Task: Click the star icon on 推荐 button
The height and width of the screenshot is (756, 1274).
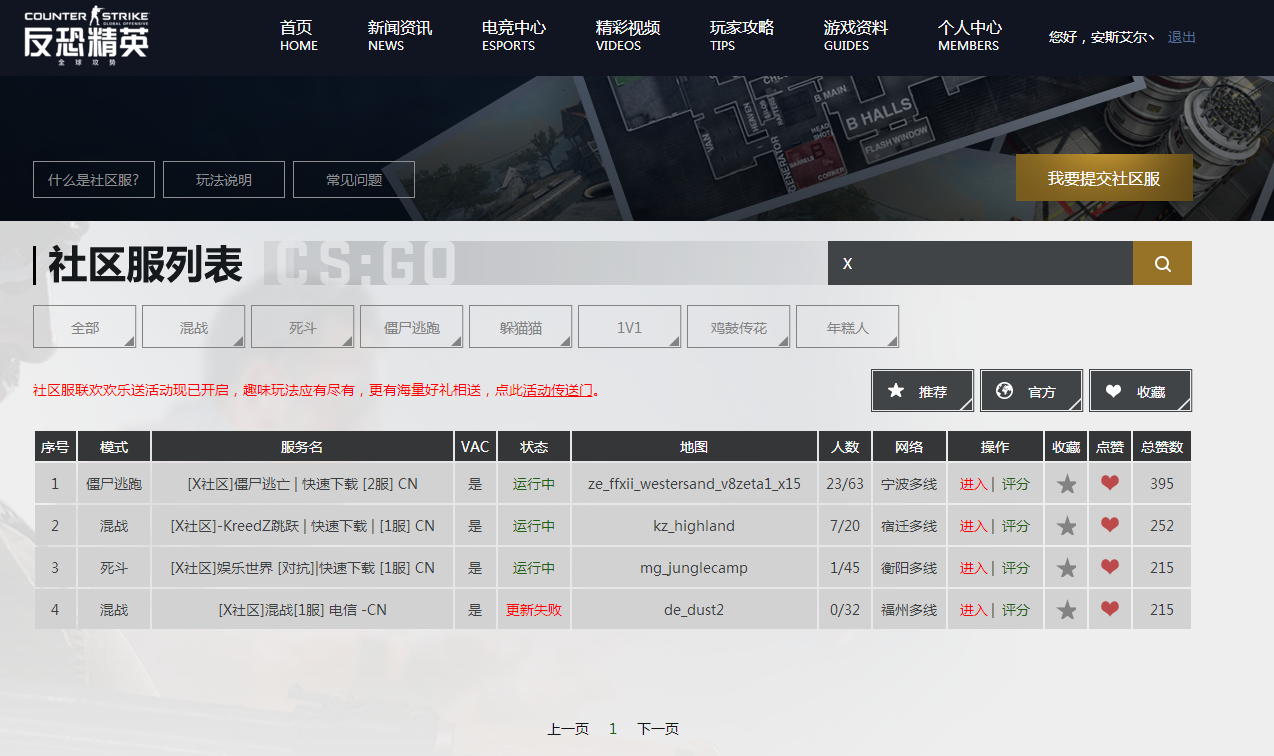Action: (x=896, y=390)
